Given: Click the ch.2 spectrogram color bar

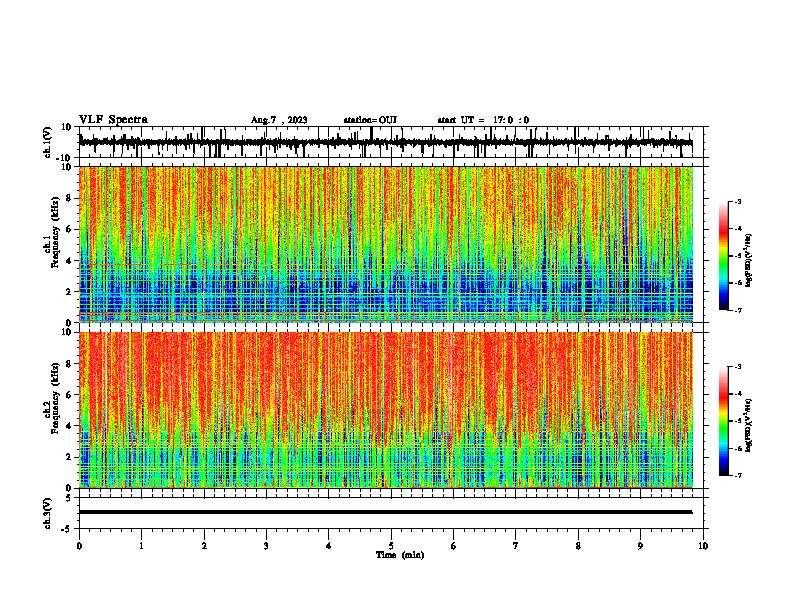Looking at the screenshot, I should (x=723, y=421).
